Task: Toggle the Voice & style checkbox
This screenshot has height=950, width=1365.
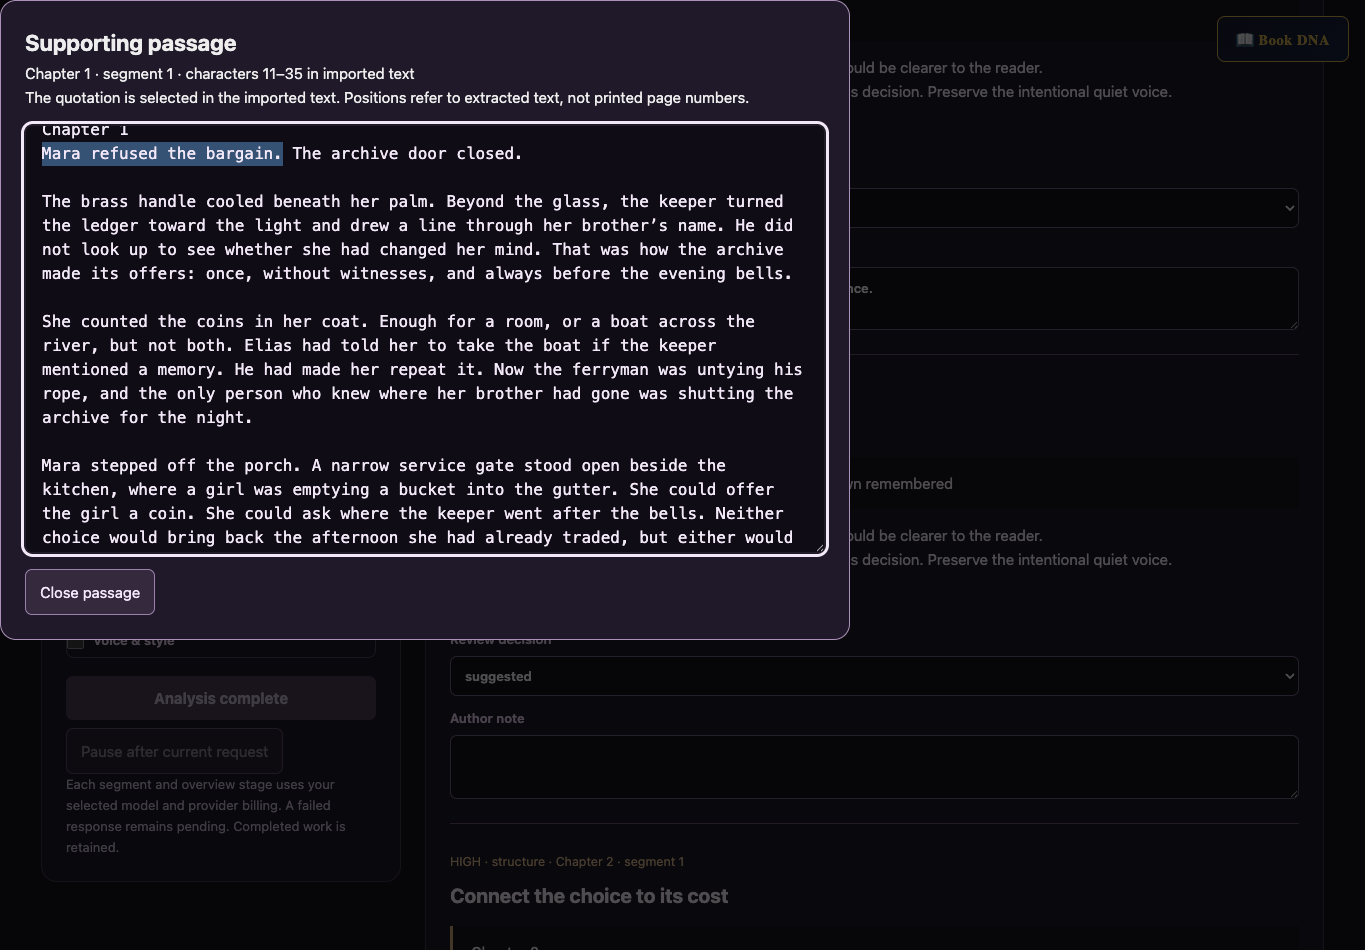Action: [x=75, y=642]
